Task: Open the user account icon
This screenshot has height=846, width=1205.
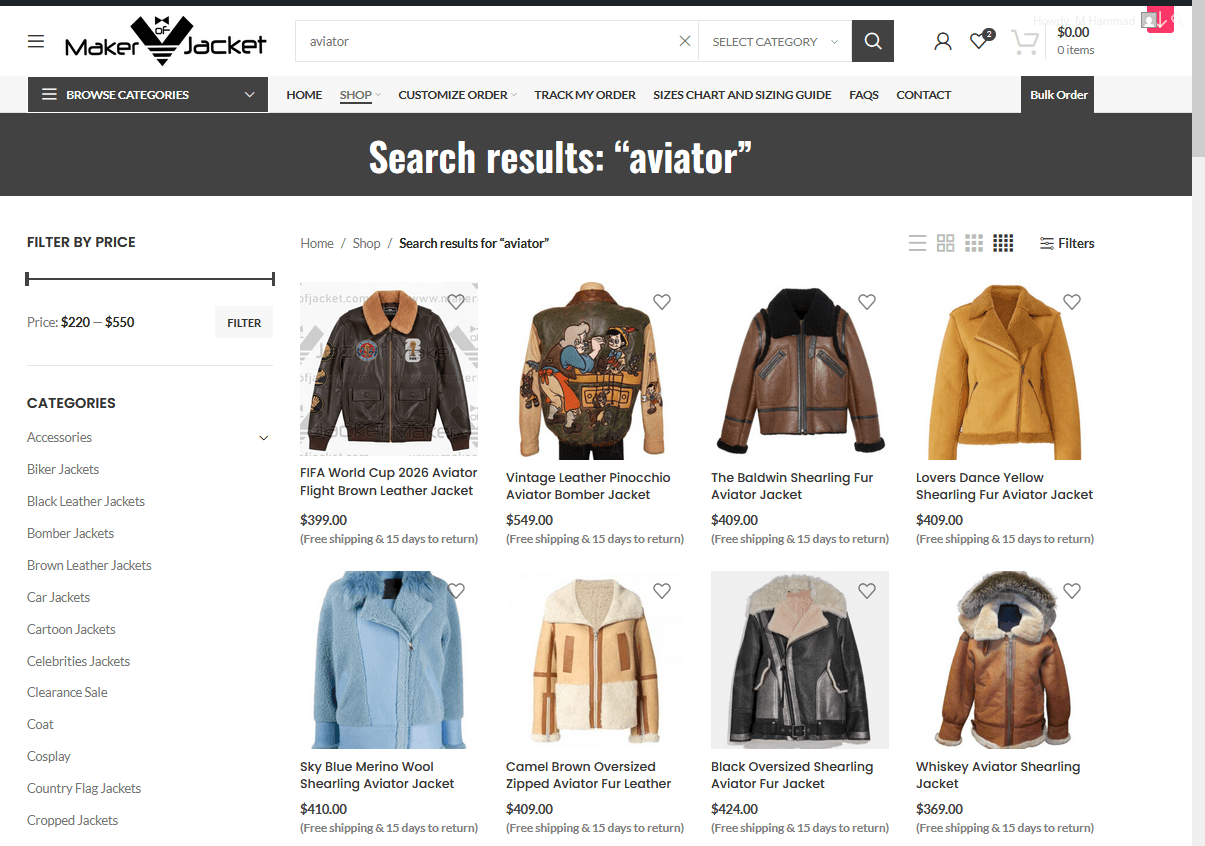Action: pyautogui.click(x=943, y=41)
